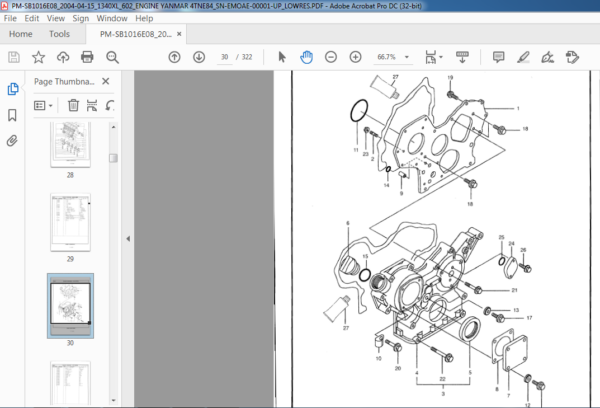Select the Highlight text pen tool
The height and width of the screenshot is (408, 600).
[523, 57]
